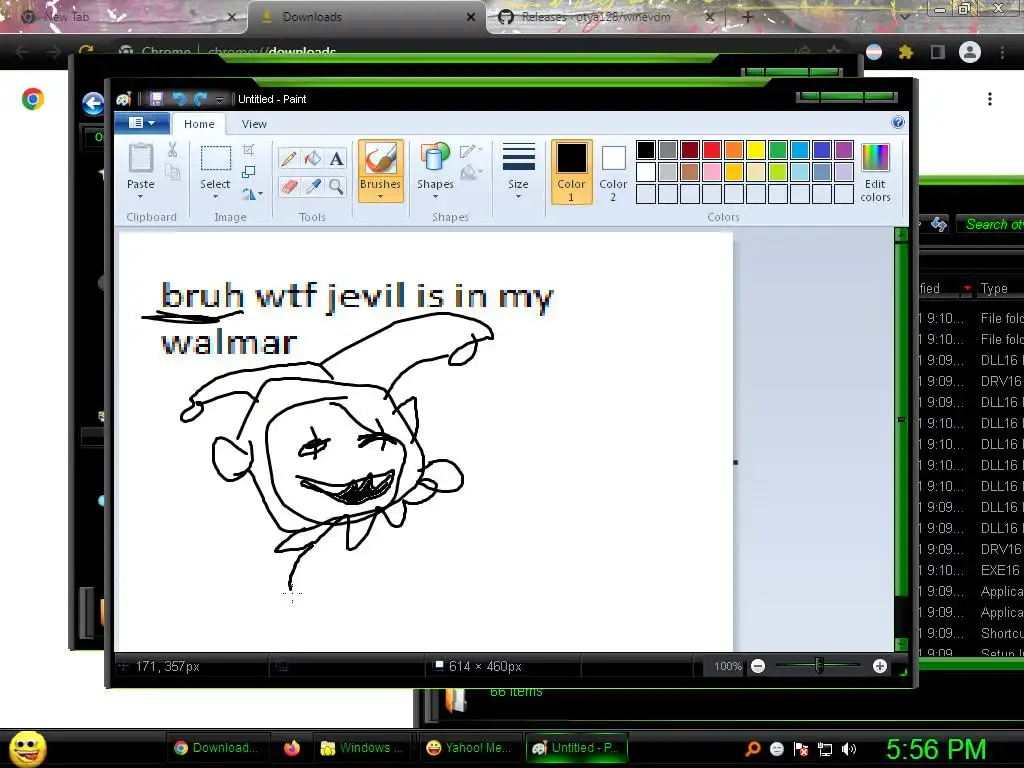
Task: Select Color 2 background button
Action: pyautogui.click(x=613, y=172)
